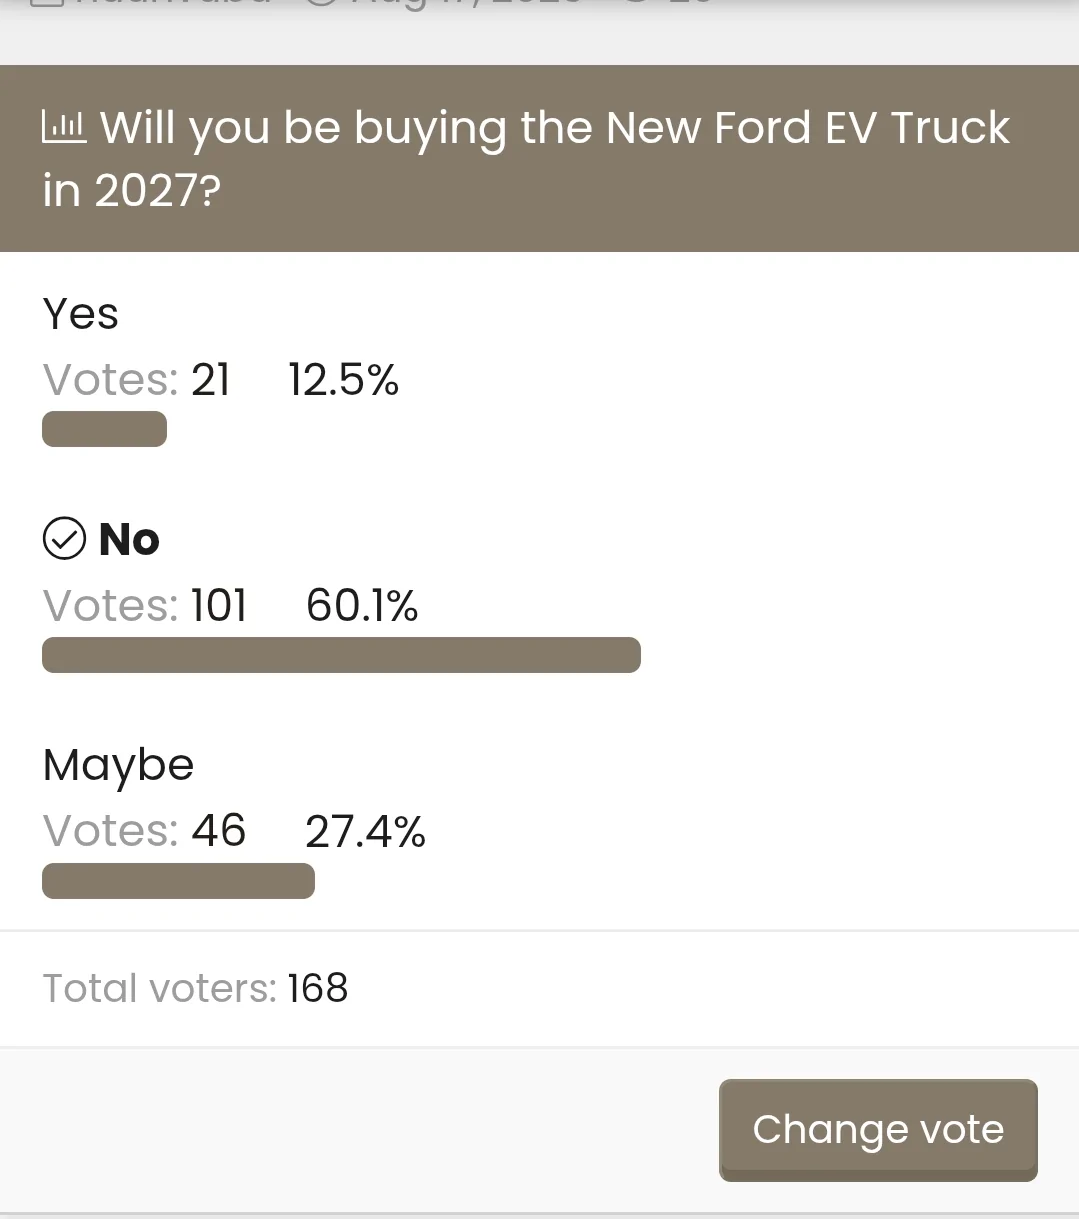Click the 27.4% percentage for Maybe

click(x=365, y=831)
